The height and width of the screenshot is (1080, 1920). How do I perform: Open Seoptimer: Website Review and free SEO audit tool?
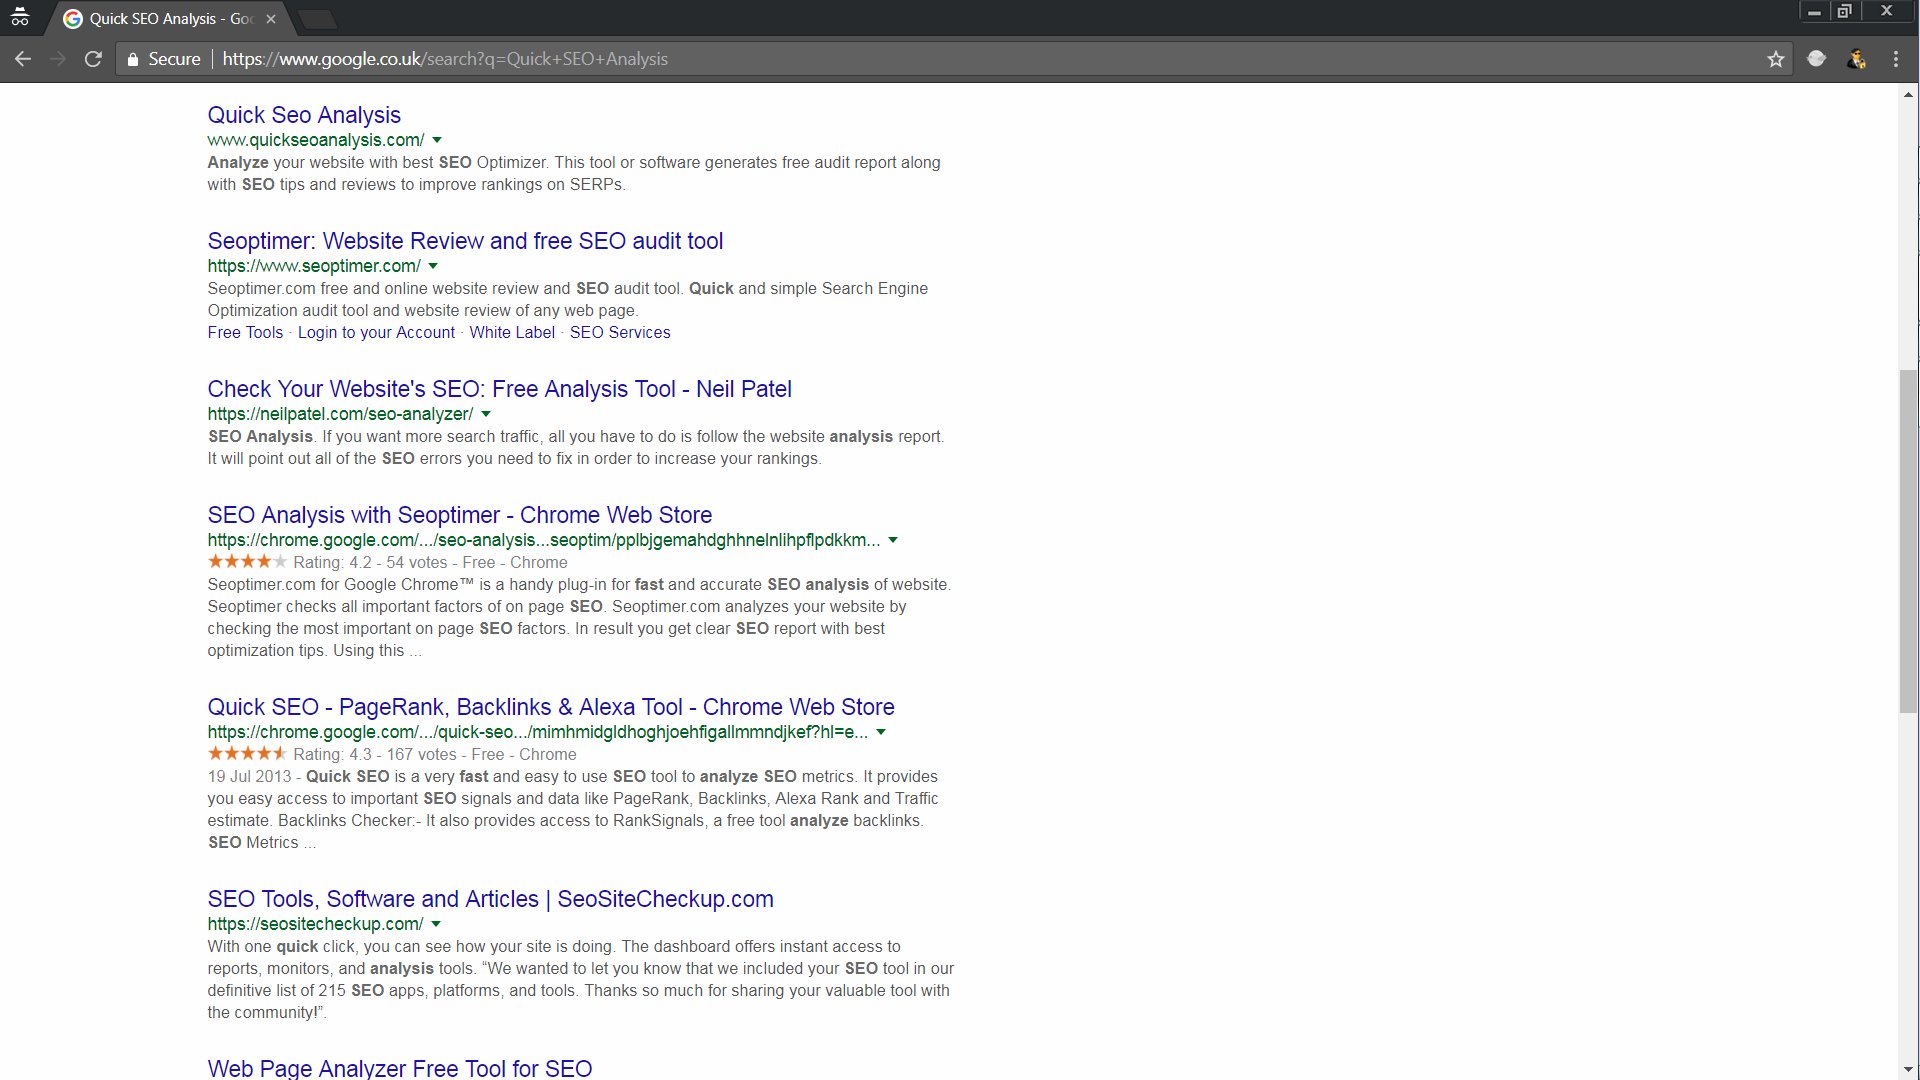(465, 241)
